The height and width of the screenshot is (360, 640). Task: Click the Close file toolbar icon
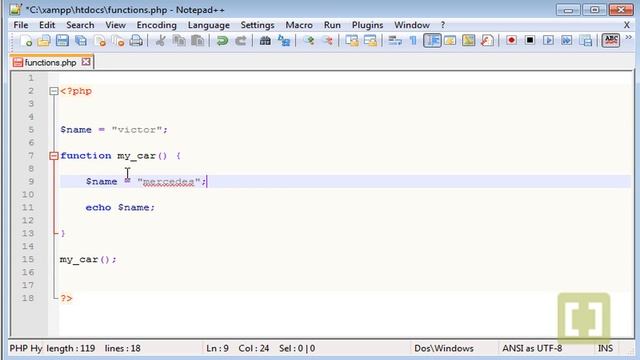coord(100,40)
